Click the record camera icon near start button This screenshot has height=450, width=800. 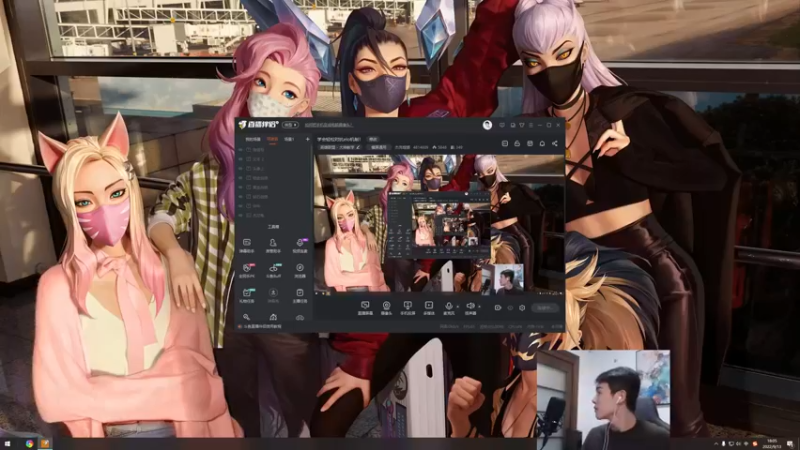click(x=498, y=308)
